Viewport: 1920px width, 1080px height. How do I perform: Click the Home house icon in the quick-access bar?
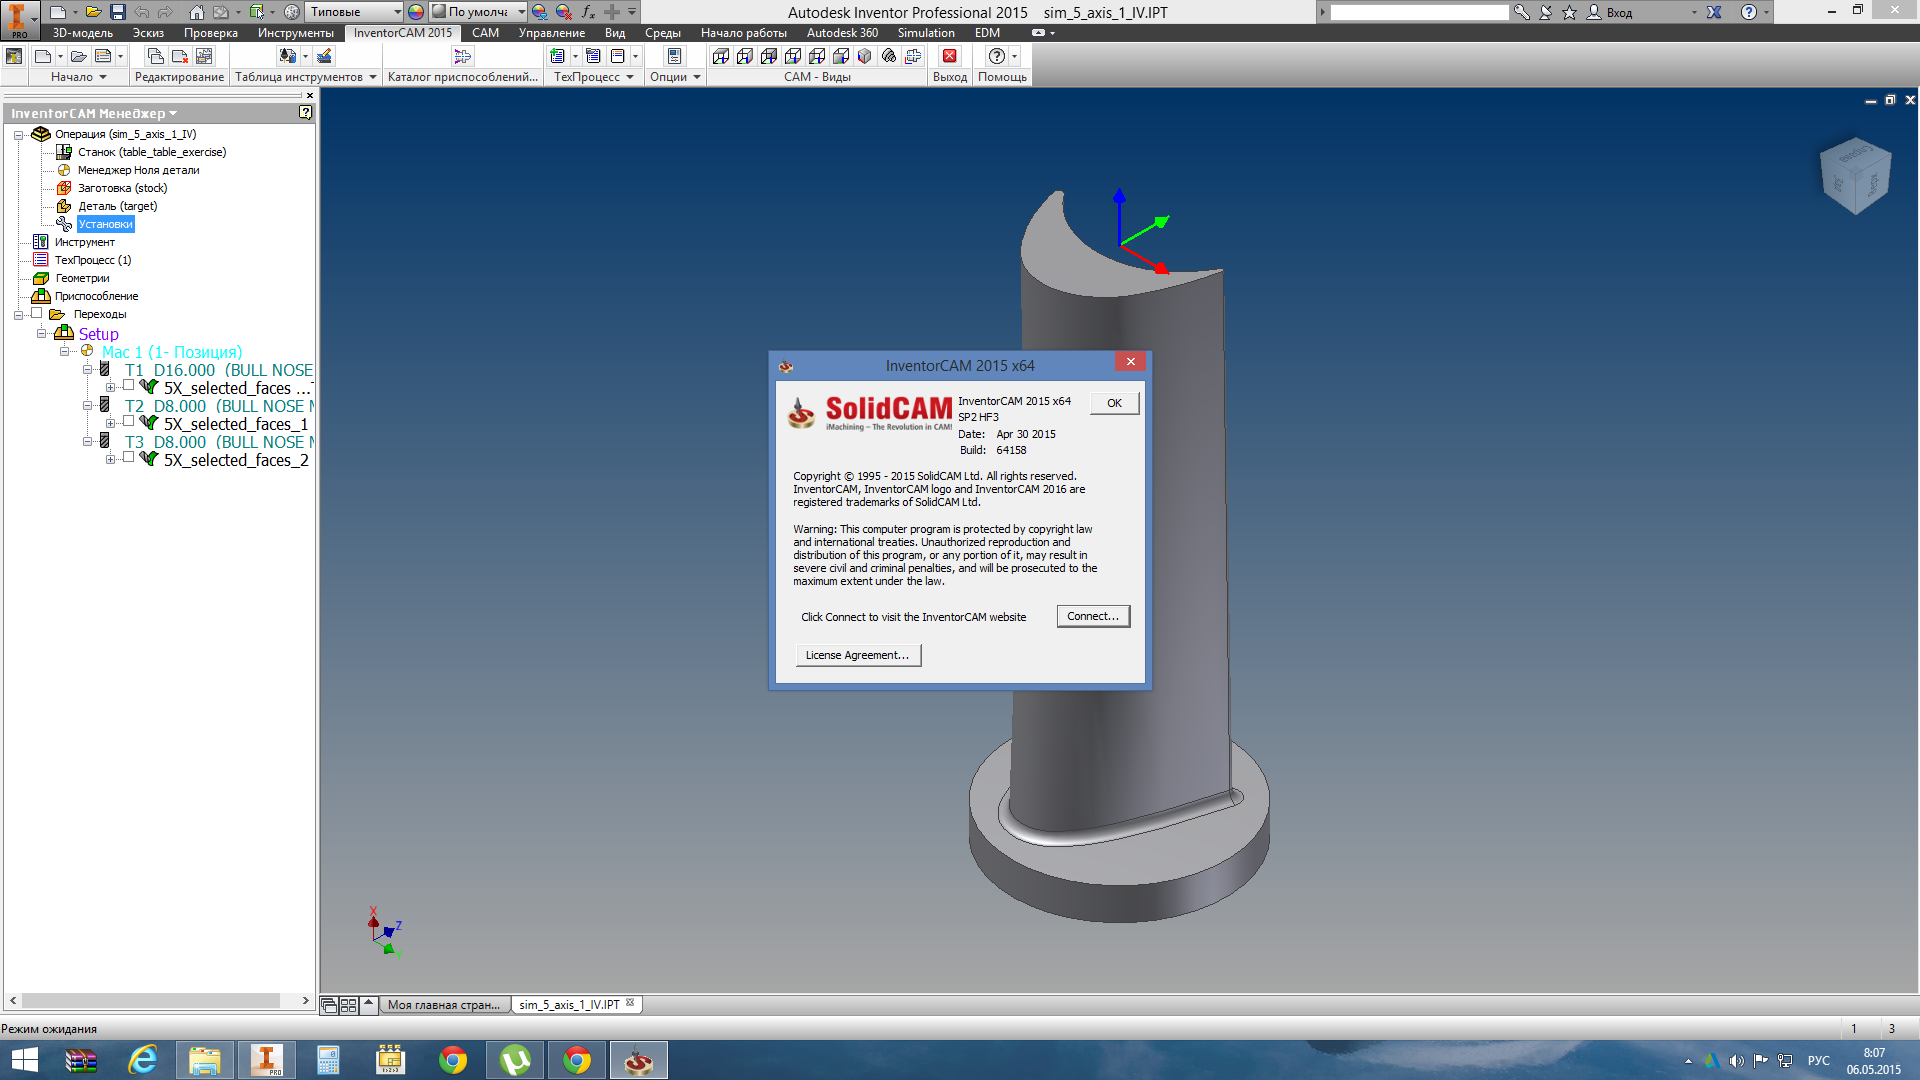coord(197,12)
